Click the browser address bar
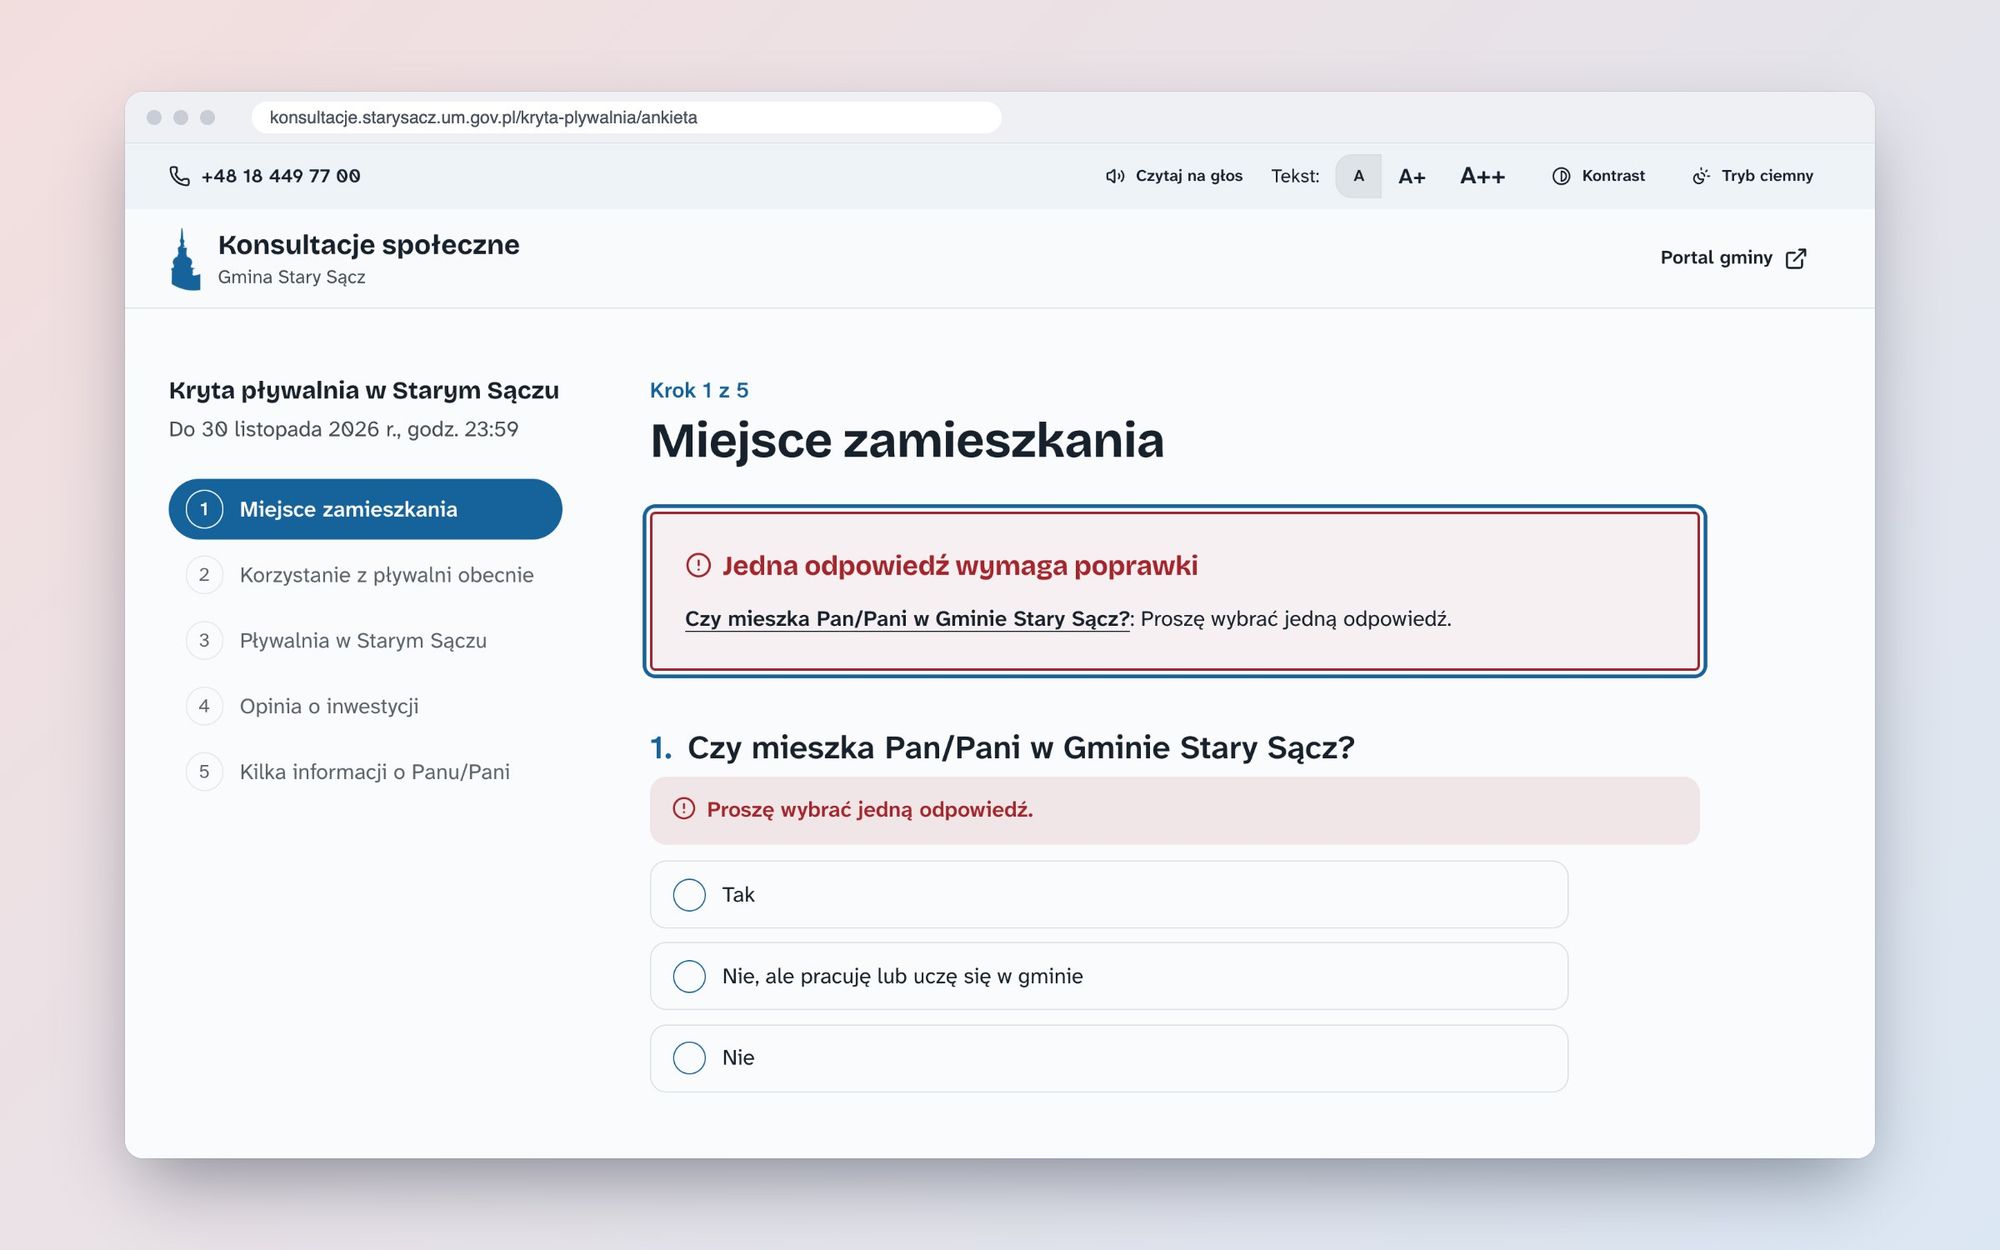2000x1250 pixels. pos(626,117)
